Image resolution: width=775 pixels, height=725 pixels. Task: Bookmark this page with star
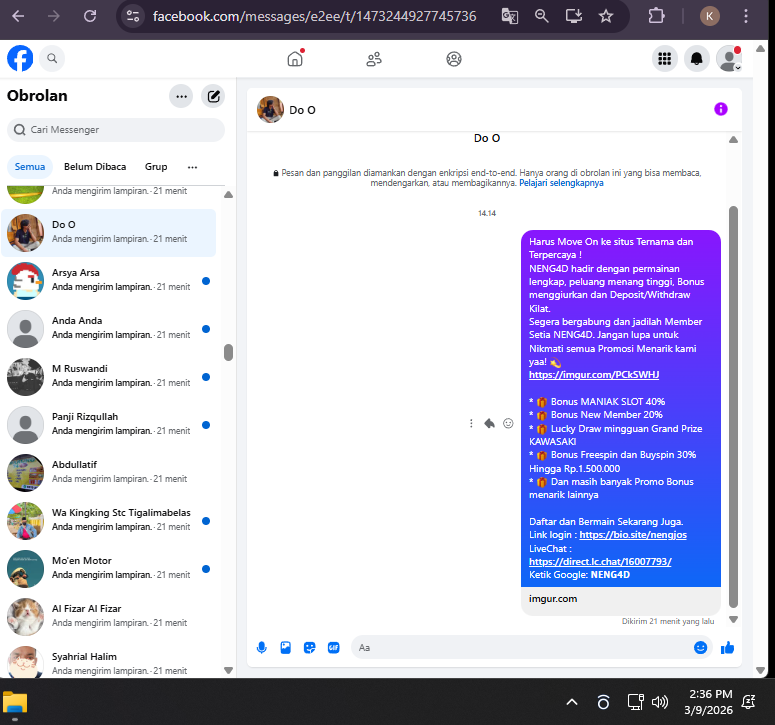pyautogui.click(x=606, y=16)
